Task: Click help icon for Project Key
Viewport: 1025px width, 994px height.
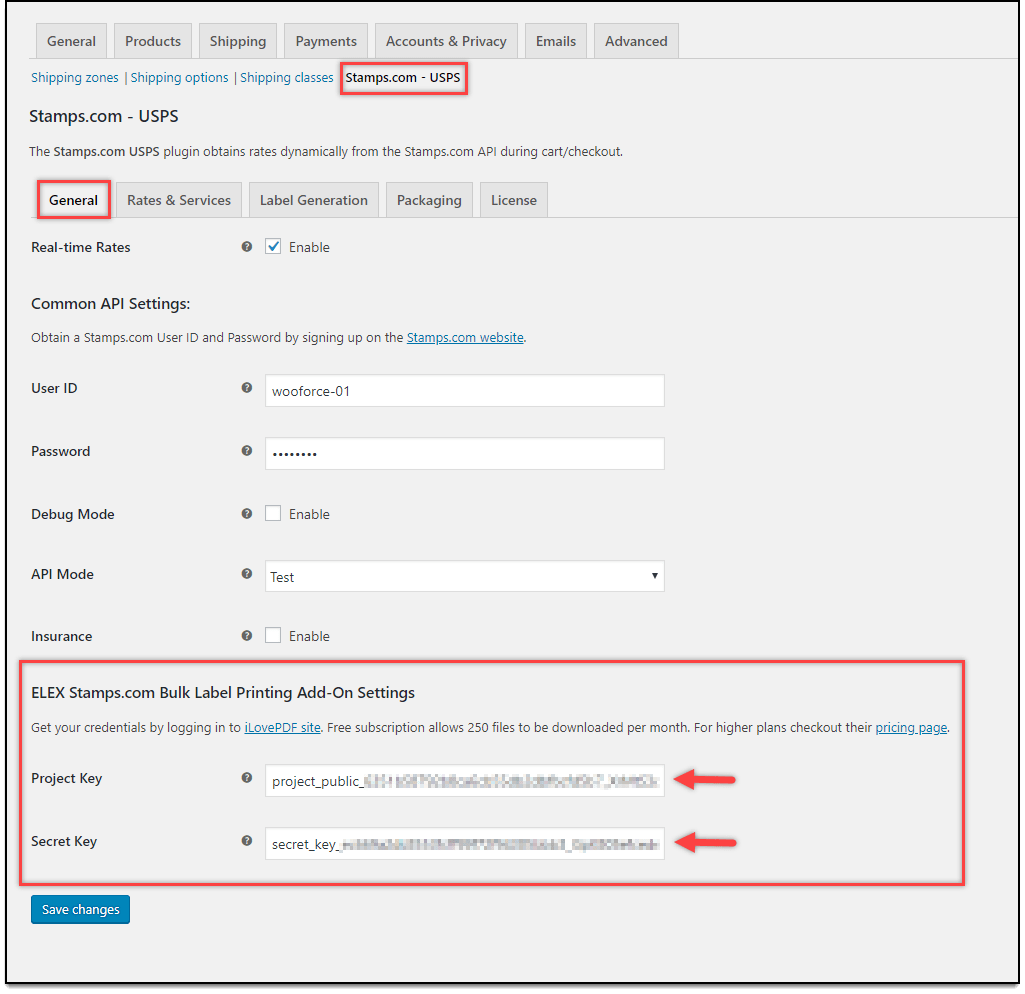Action: (x=246, y=778)
